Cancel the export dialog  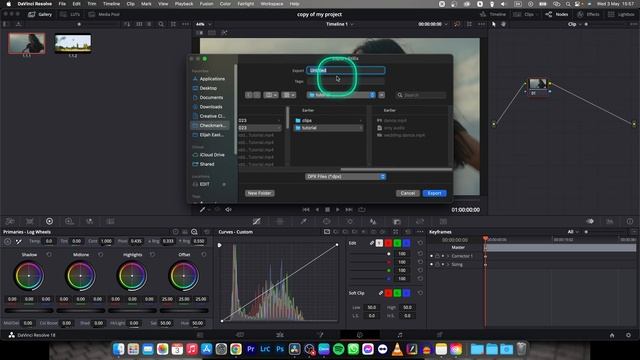point(408,193)
